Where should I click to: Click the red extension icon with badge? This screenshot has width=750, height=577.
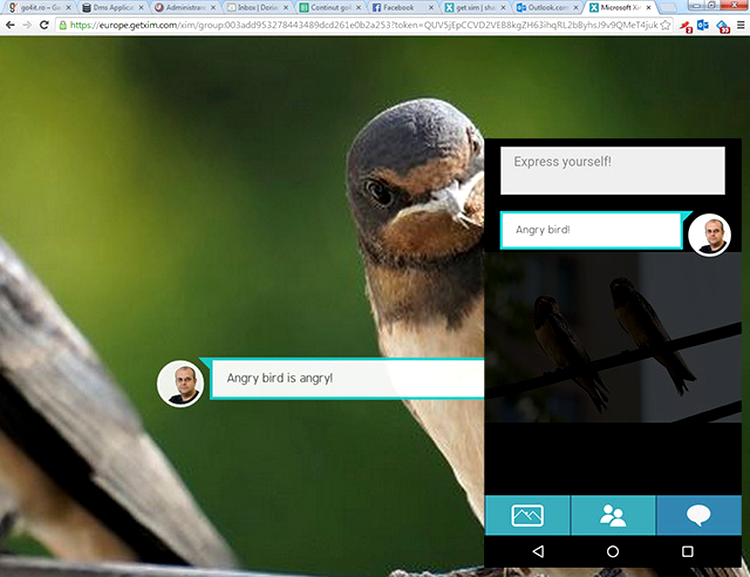pyautogui.click(x=686, y=26)
